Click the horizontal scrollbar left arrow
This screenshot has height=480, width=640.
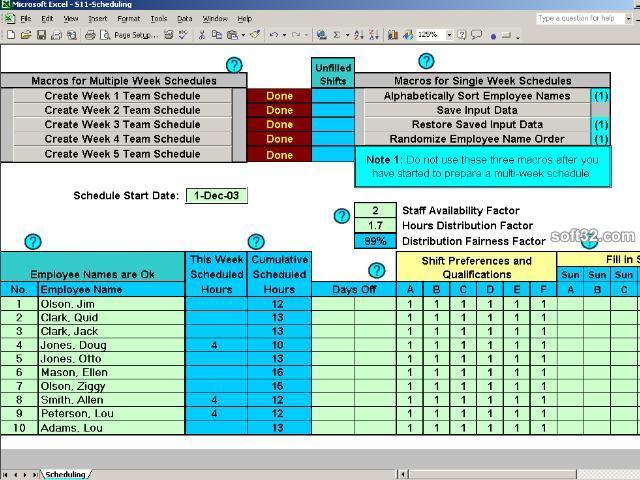(x=402, y=474)
